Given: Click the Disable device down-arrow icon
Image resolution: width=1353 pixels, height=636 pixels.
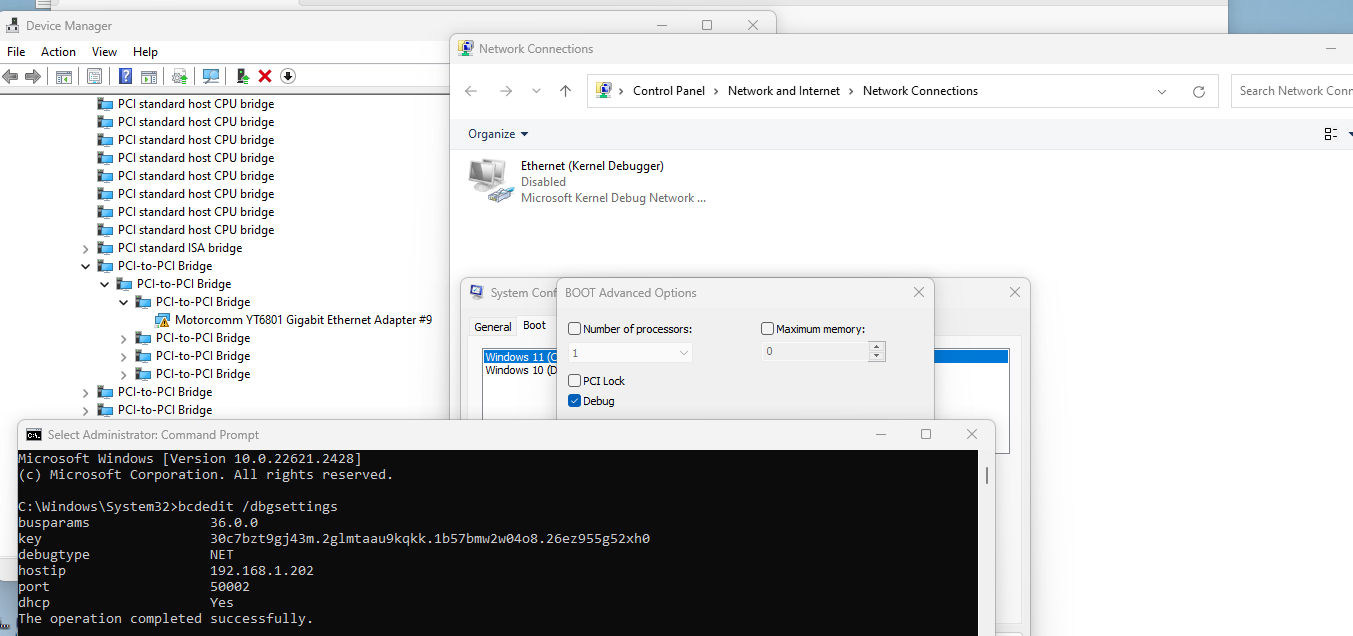Looking at the screenshot, I should click(x=288, y=76).
